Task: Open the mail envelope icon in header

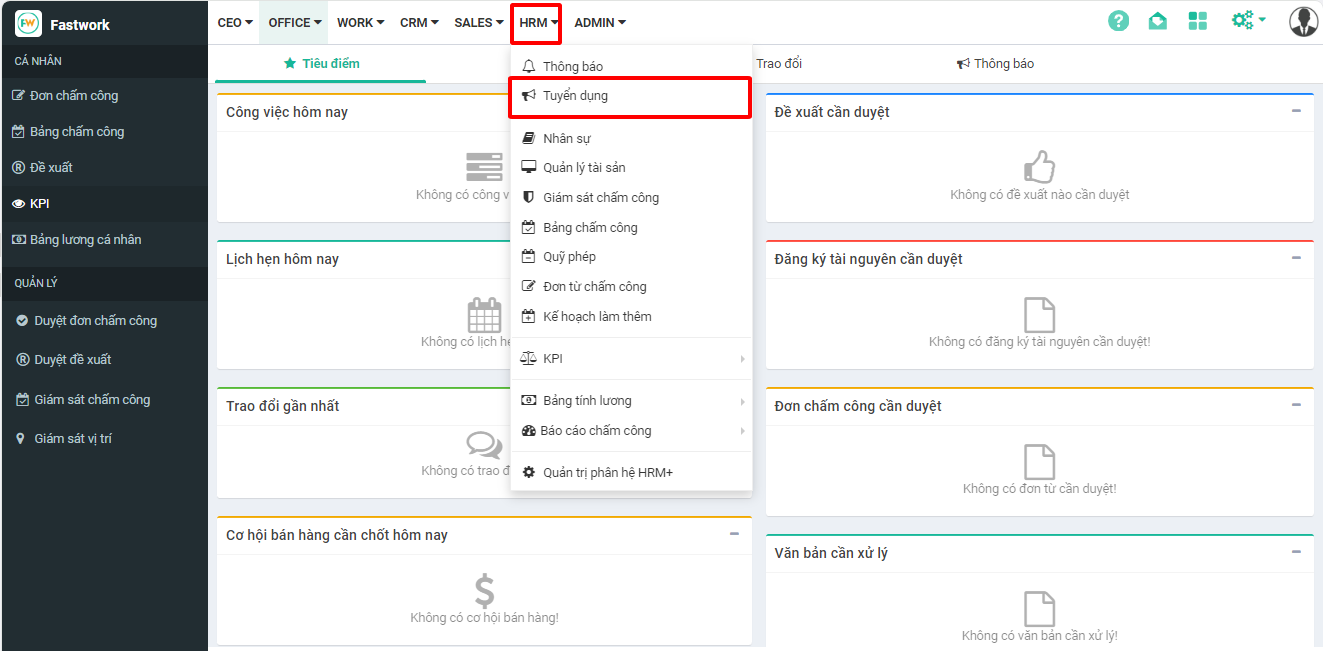Action: (x=1157, y=21)
